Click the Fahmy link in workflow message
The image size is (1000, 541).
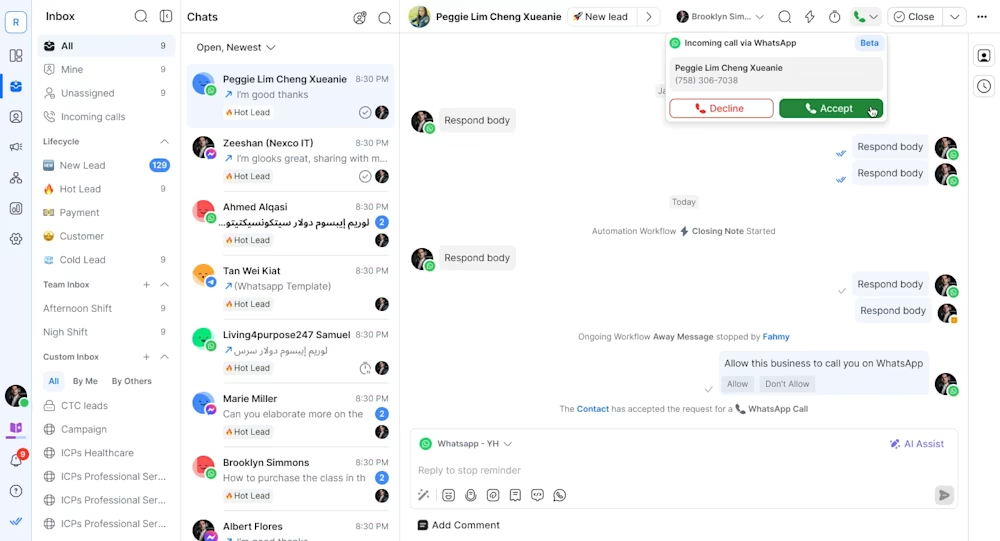[776, 337]
